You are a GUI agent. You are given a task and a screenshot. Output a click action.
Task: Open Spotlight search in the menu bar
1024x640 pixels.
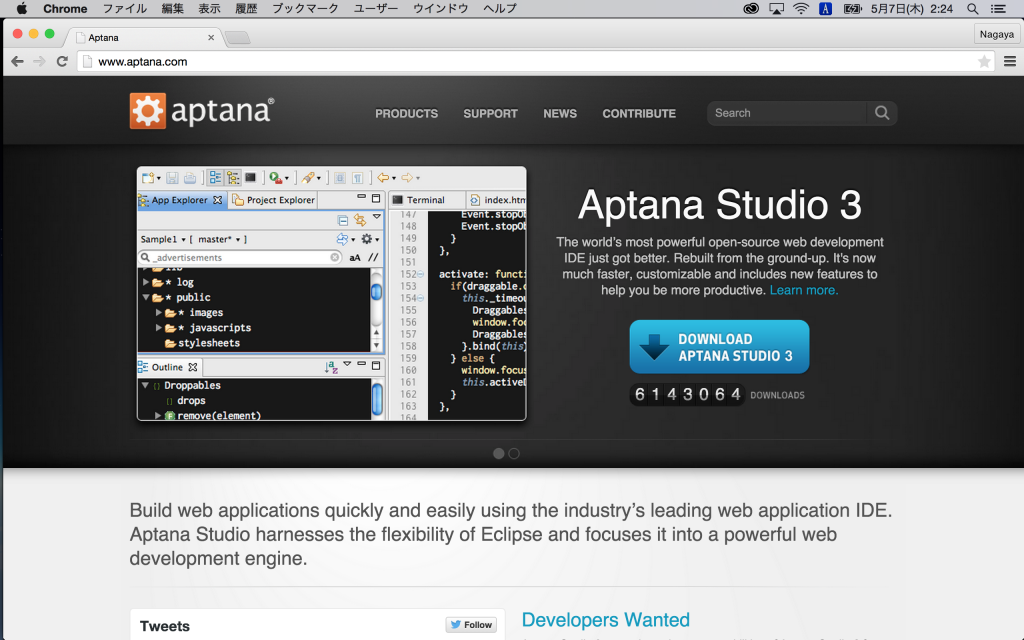coord(972,8)
